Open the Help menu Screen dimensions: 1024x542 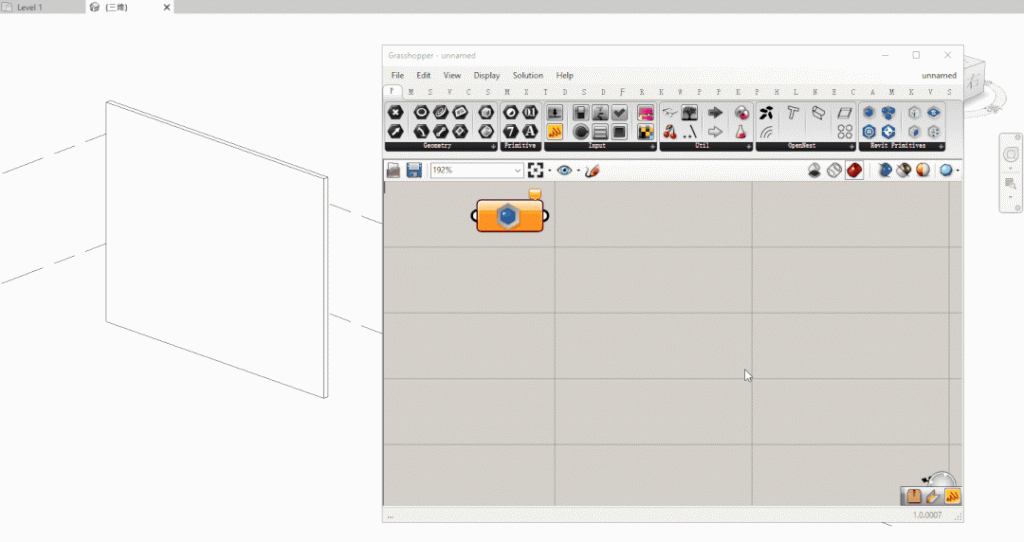coord(564,76)
